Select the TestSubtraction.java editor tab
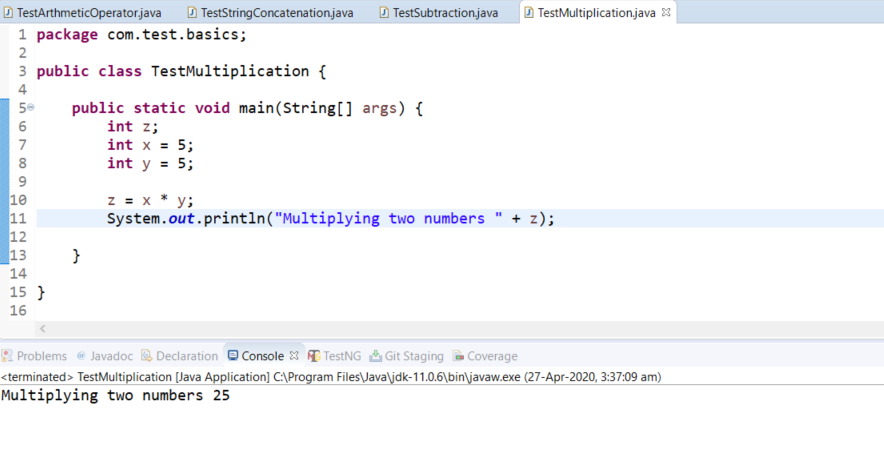 click(445, 13)
